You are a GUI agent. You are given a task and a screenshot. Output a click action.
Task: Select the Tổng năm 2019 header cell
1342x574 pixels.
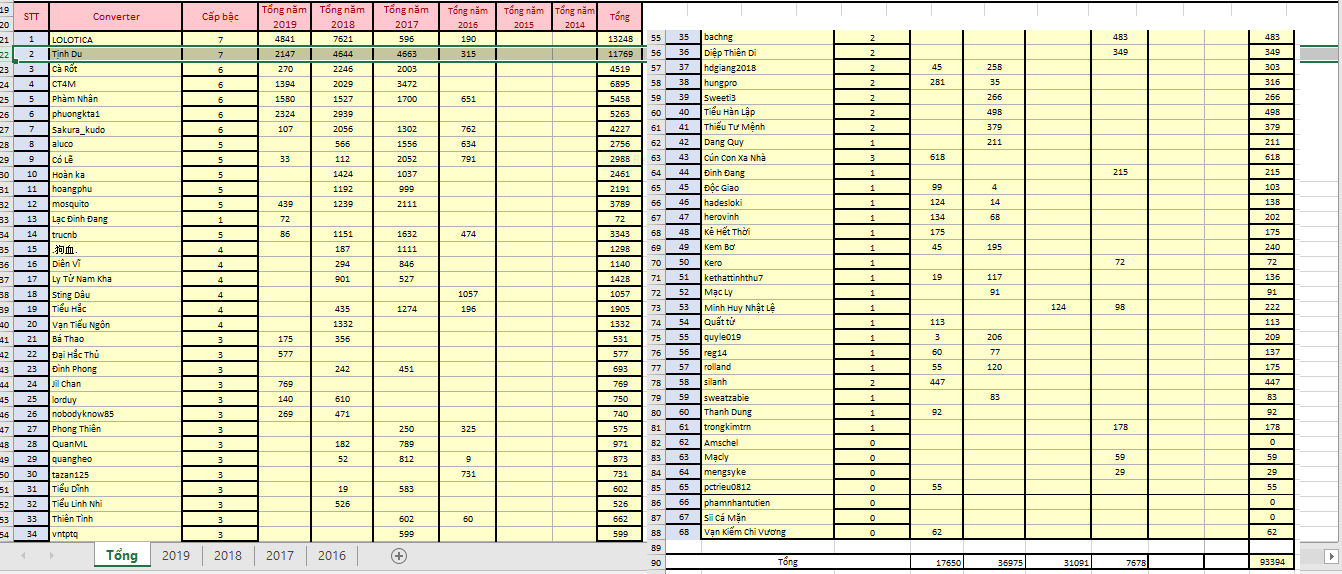pyautogui.click(x=285, y=16)
